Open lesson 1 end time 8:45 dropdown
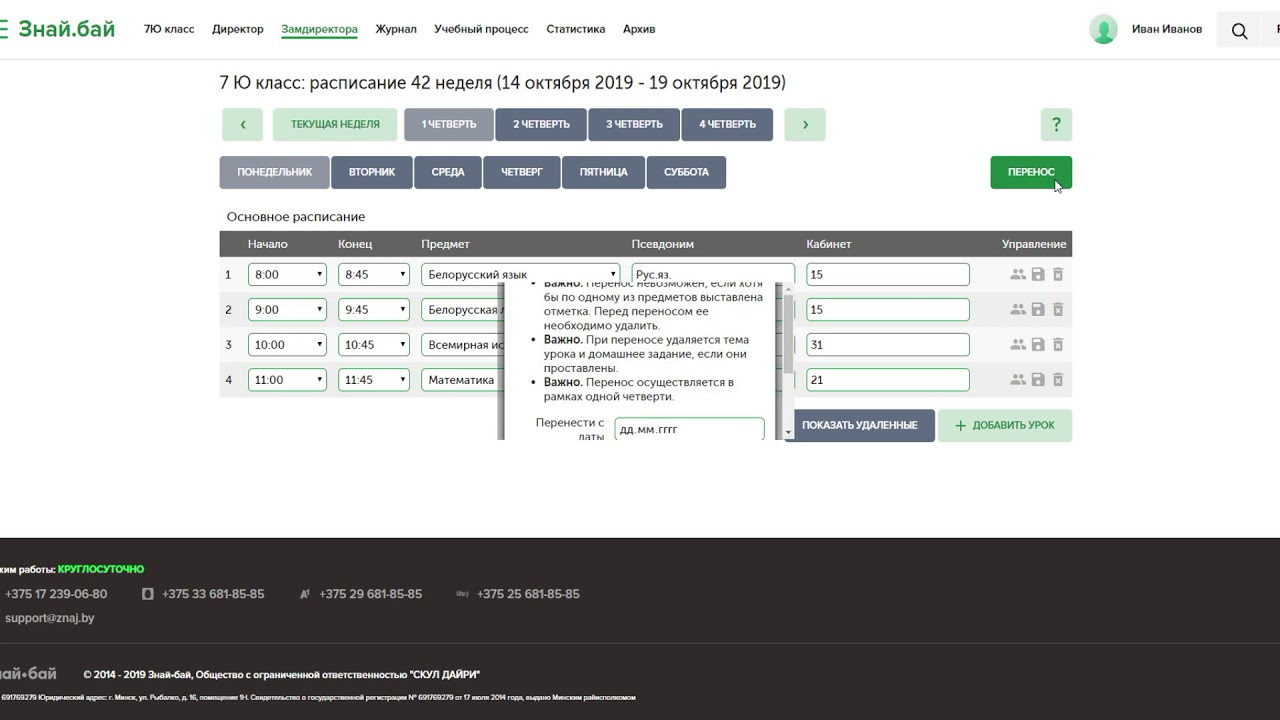Viewport: 1280px width, 720px height. pos(374,274)
